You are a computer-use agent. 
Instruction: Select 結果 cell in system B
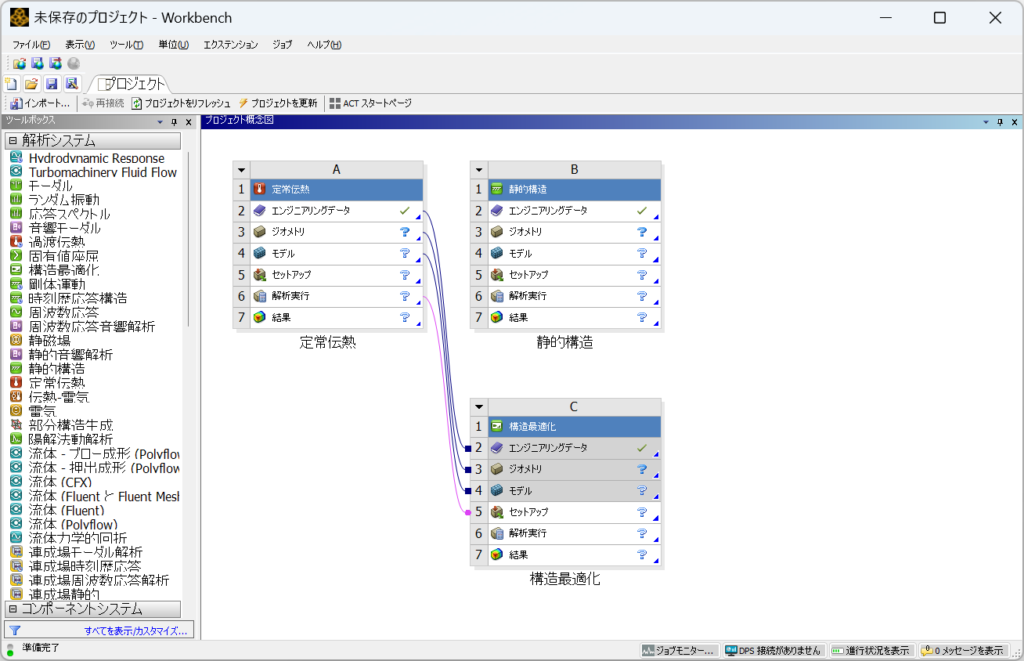[574, 317]
